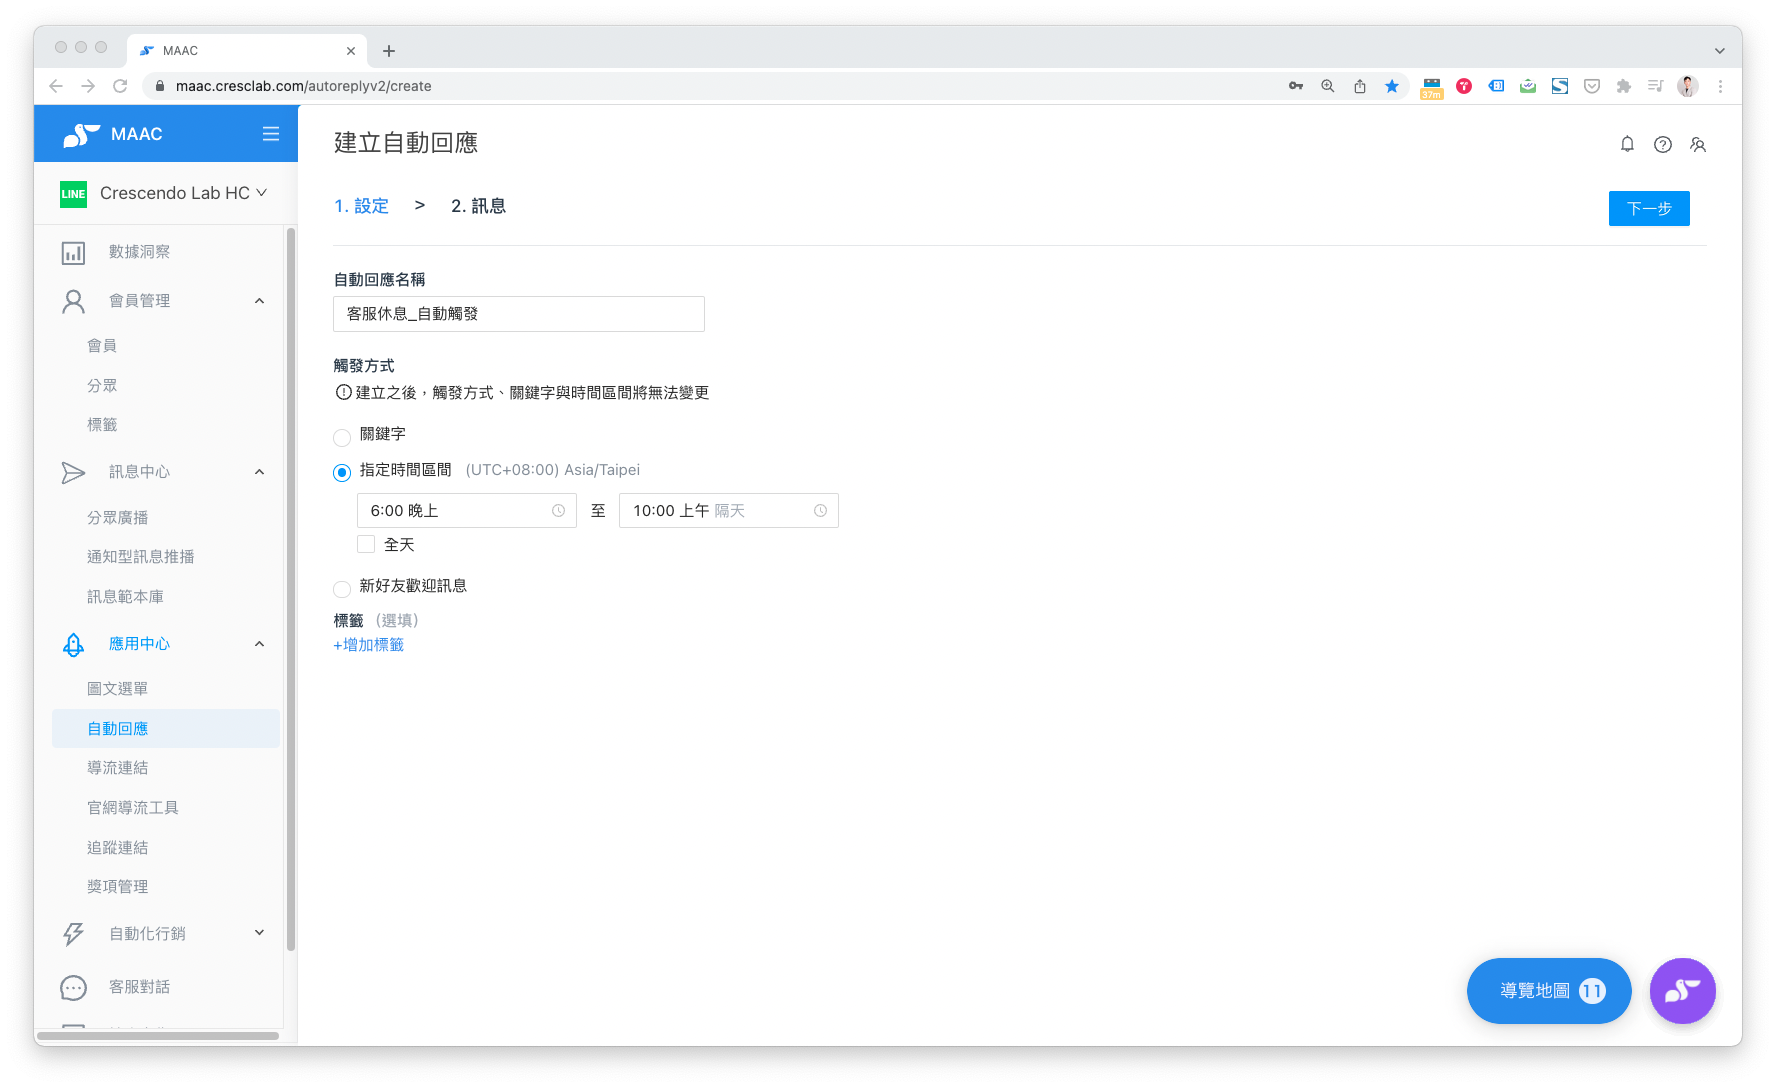The height and width of the screenshot is (1088, 1776).
Task: Toggle the sidebar hamburger menu
Action: tap(271, 134)
